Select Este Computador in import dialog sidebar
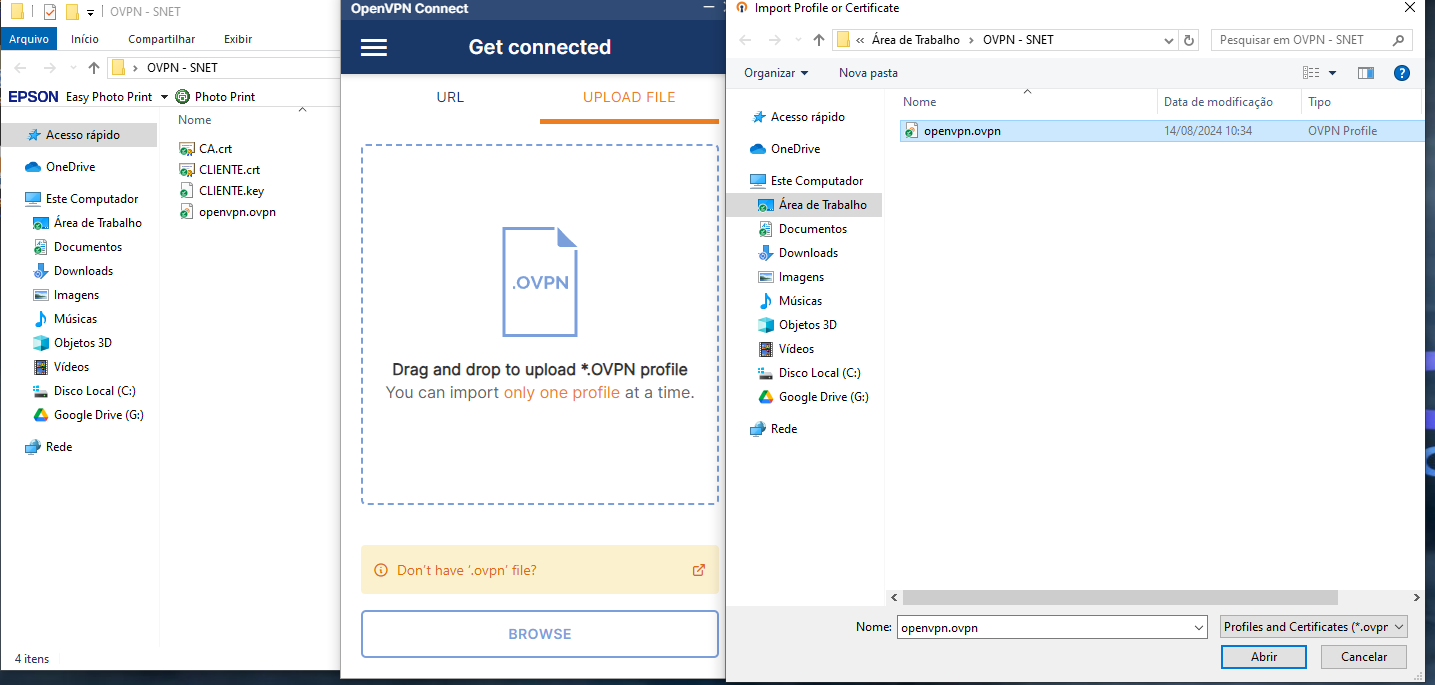The height and width of the screenshot is (685, 1435). tap(806, 181)
